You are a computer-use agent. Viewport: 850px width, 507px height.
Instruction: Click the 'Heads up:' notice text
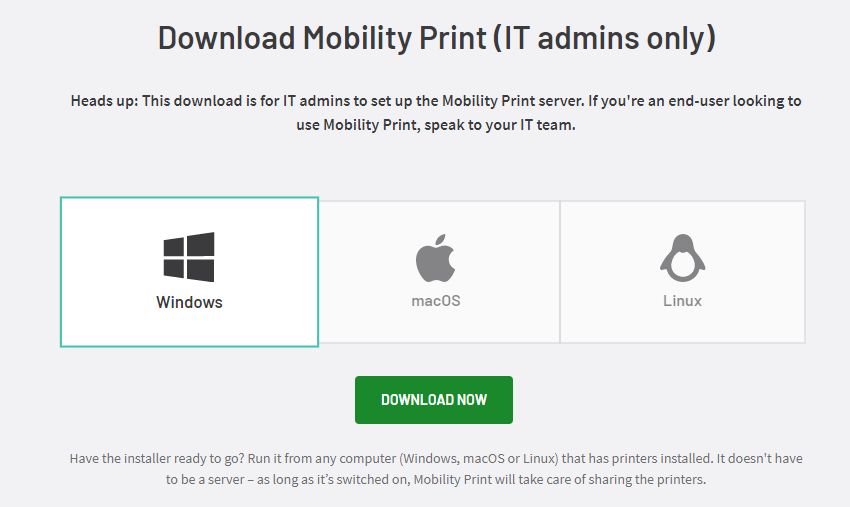point(104,101)
